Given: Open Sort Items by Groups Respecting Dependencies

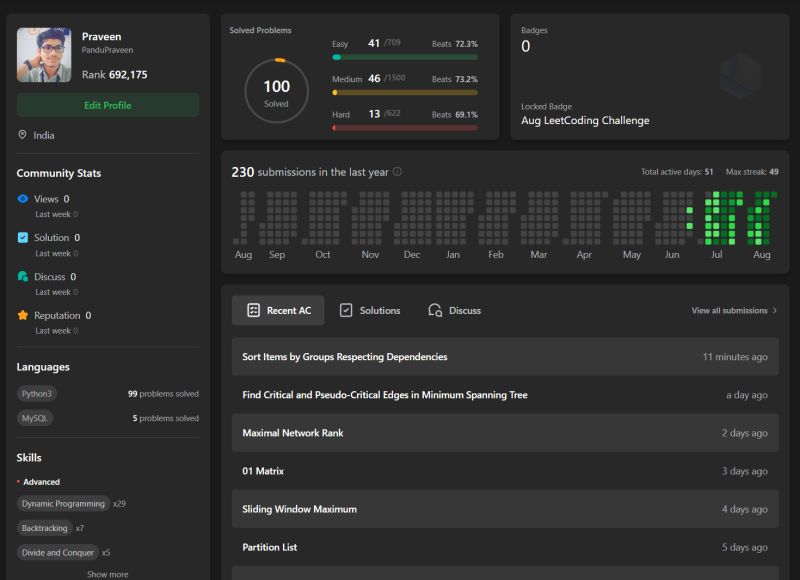Looking at the screenshot, I should (x=505, y=357).
